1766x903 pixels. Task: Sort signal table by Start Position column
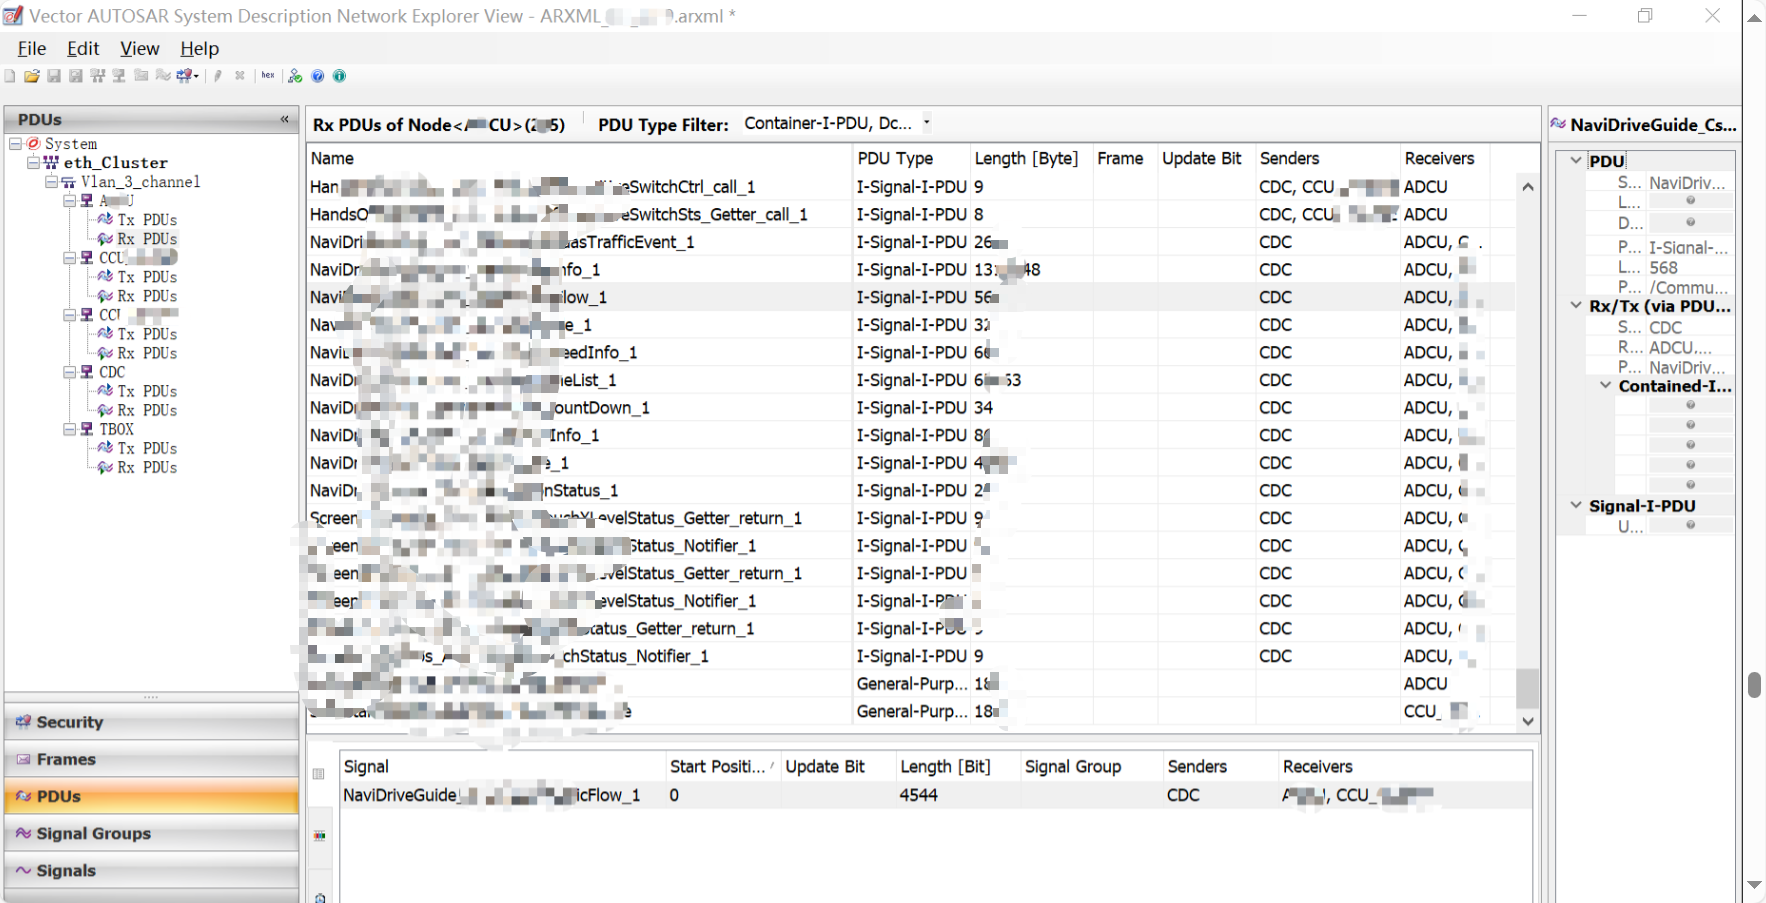[x=723, y=766]
